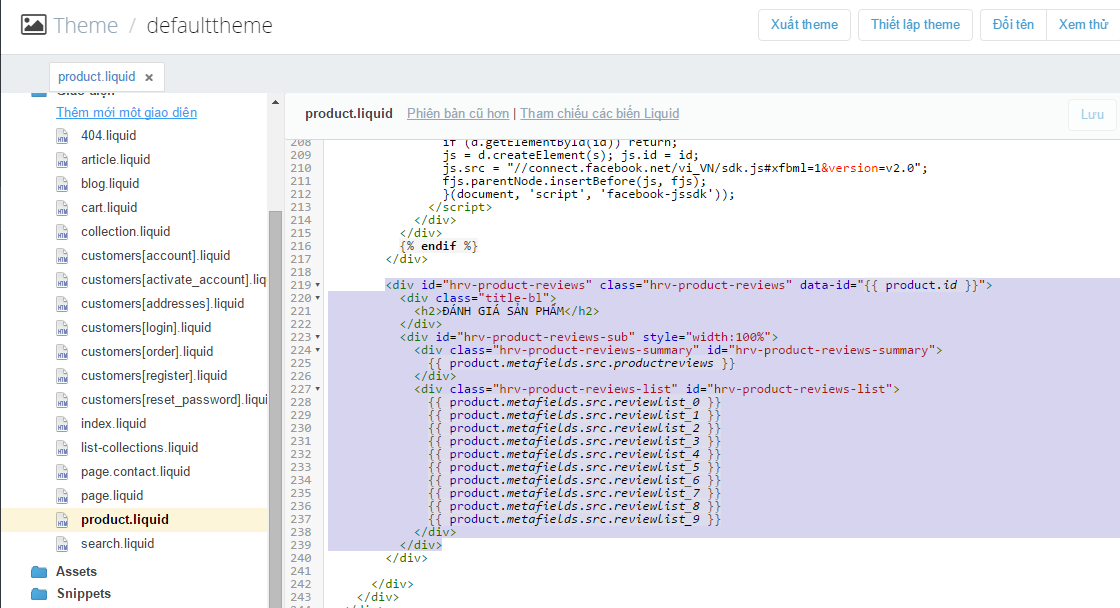The height and width of the screenshot is (608, 1120).
Task: Click the customers[activate_account] file icon
Action: [63, 280]
